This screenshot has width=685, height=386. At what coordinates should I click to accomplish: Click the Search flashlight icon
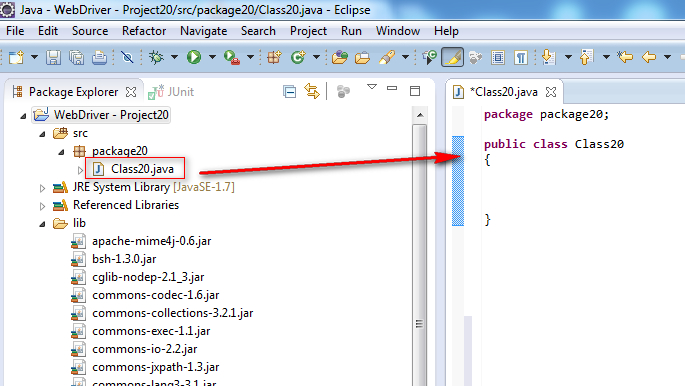click(x=387, y=57)
